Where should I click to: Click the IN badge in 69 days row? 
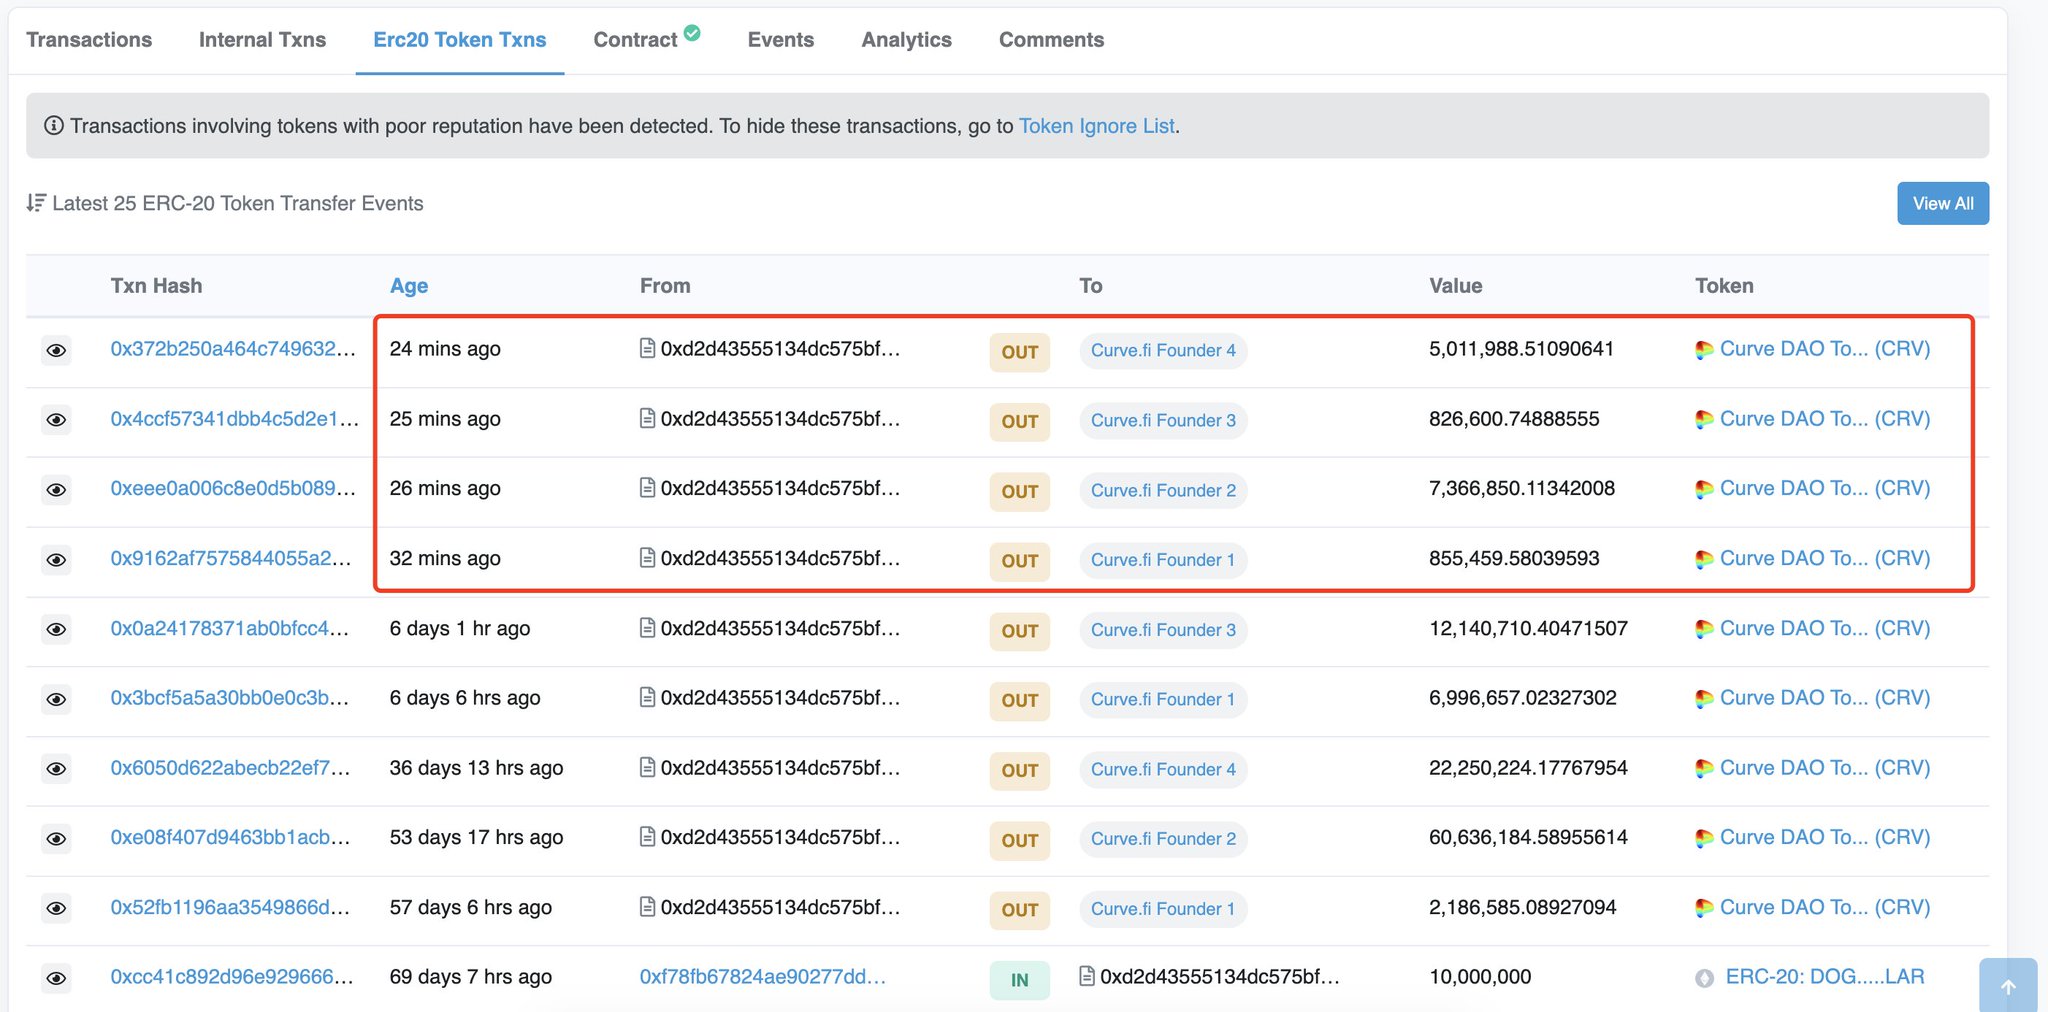point(1019,980)
